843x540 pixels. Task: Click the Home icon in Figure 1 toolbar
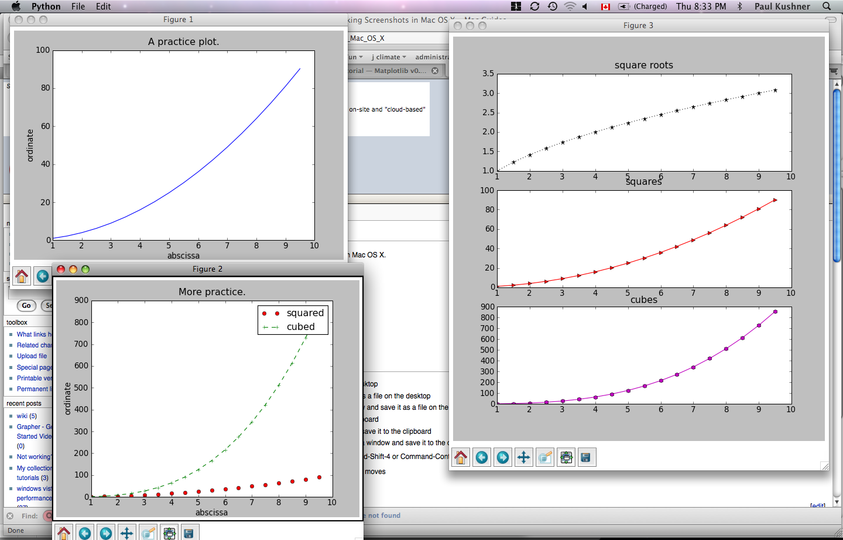coord(21,276)
